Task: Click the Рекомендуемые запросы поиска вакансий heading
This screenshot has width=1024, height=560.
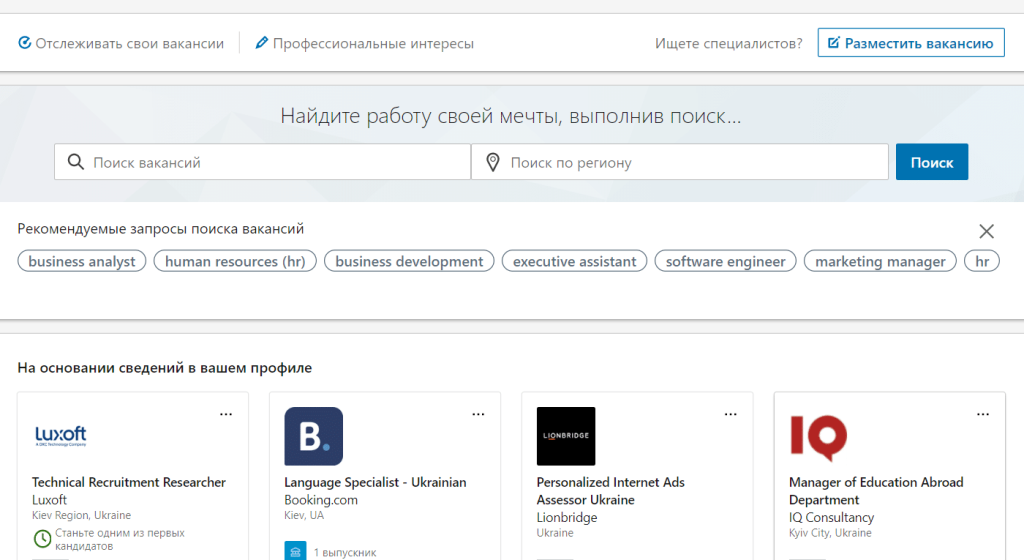Action: point(161,228)
